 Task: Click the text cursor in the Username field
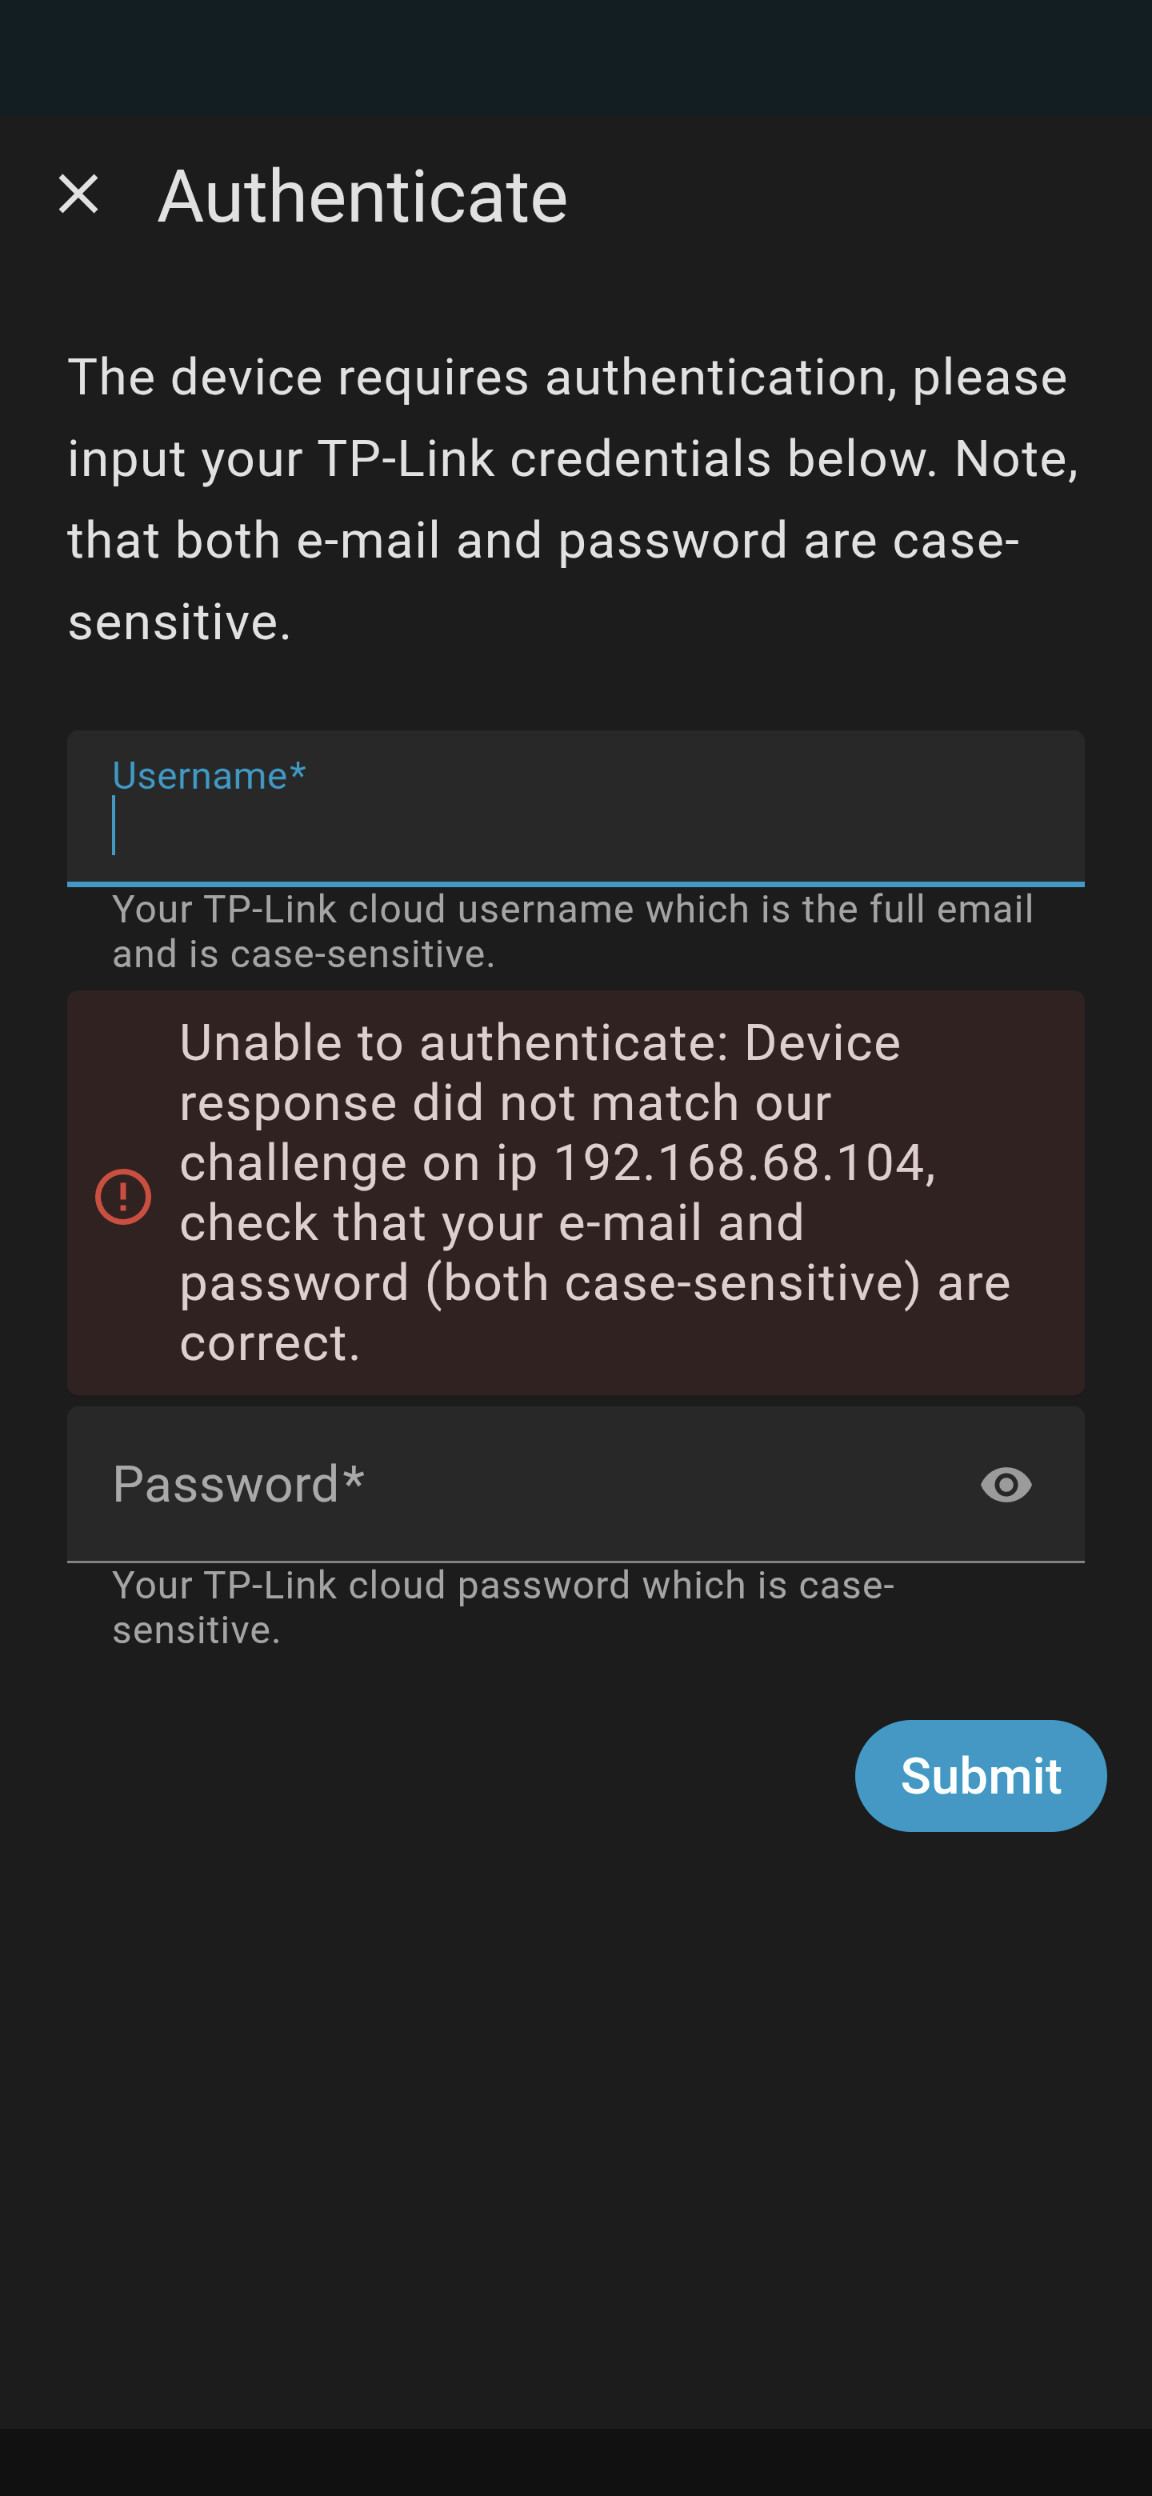114,826
